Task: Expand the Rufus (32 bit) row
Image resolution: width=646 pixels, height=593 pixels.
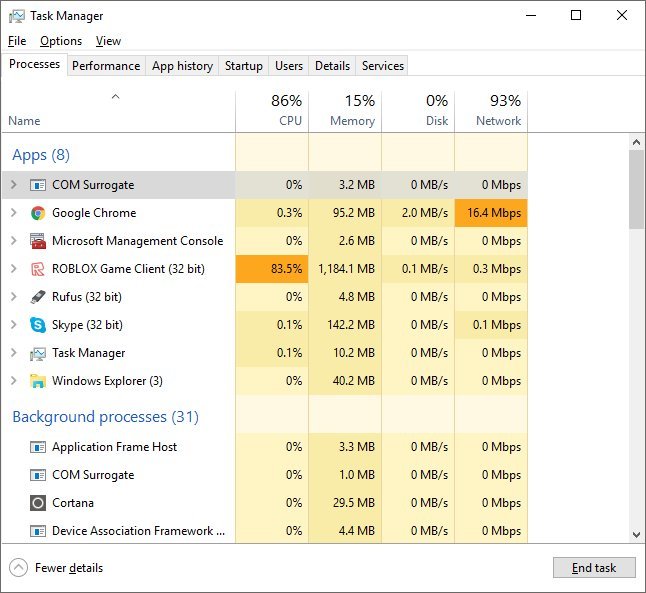Action: (14, 297)
